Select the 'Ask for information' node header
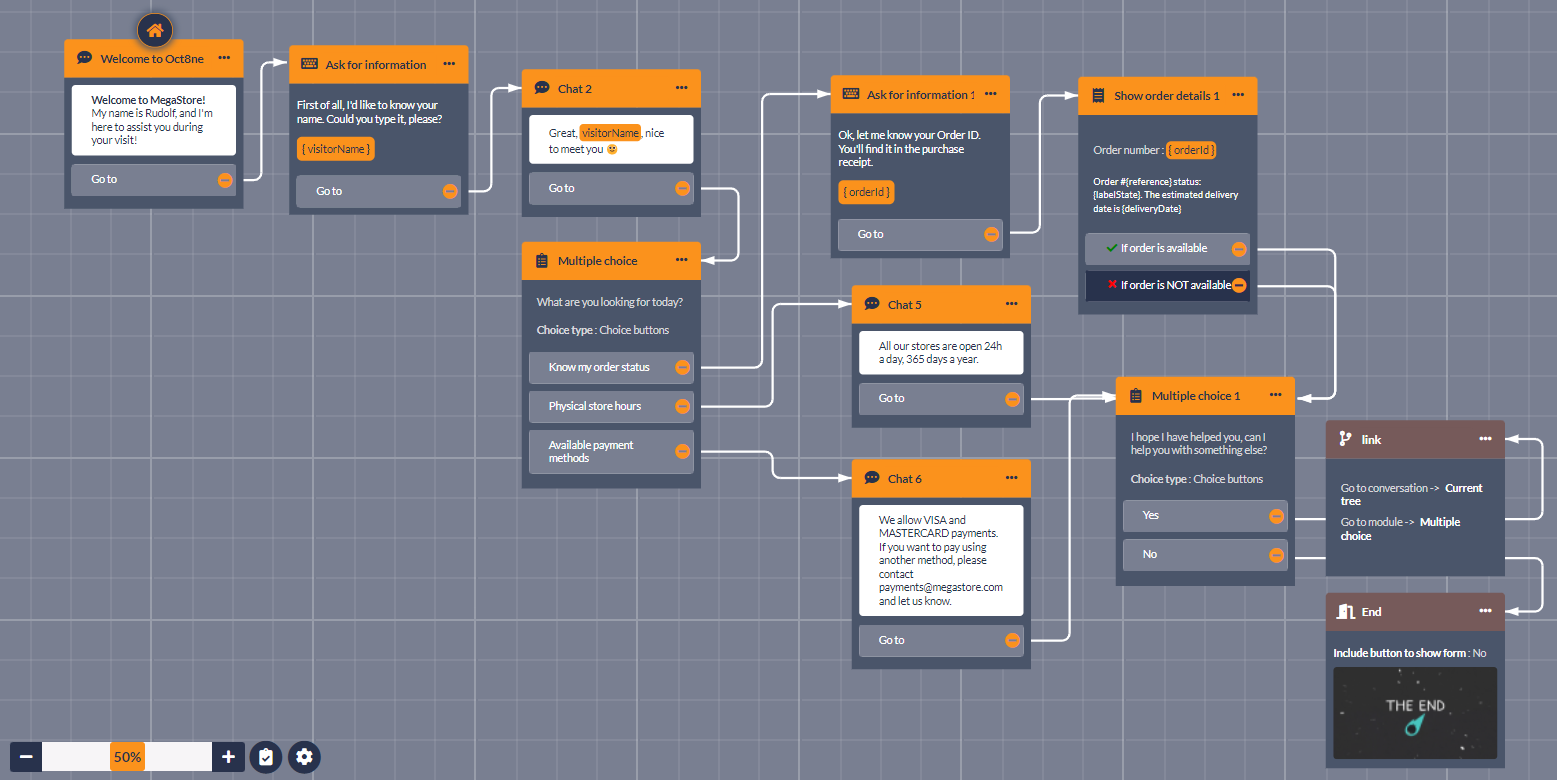The height and width of the screenshot is (780, 1557). [x=376, y=65]
